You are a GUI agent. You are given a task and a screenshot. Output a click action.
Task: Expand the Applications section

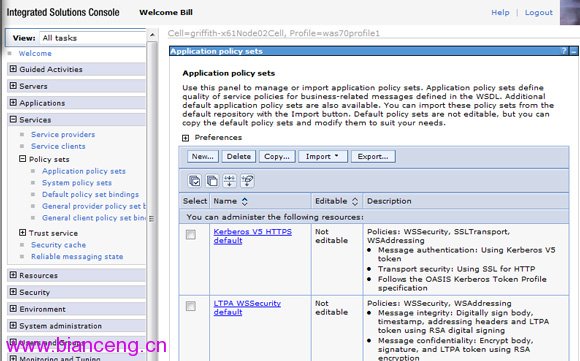[13, 102]
